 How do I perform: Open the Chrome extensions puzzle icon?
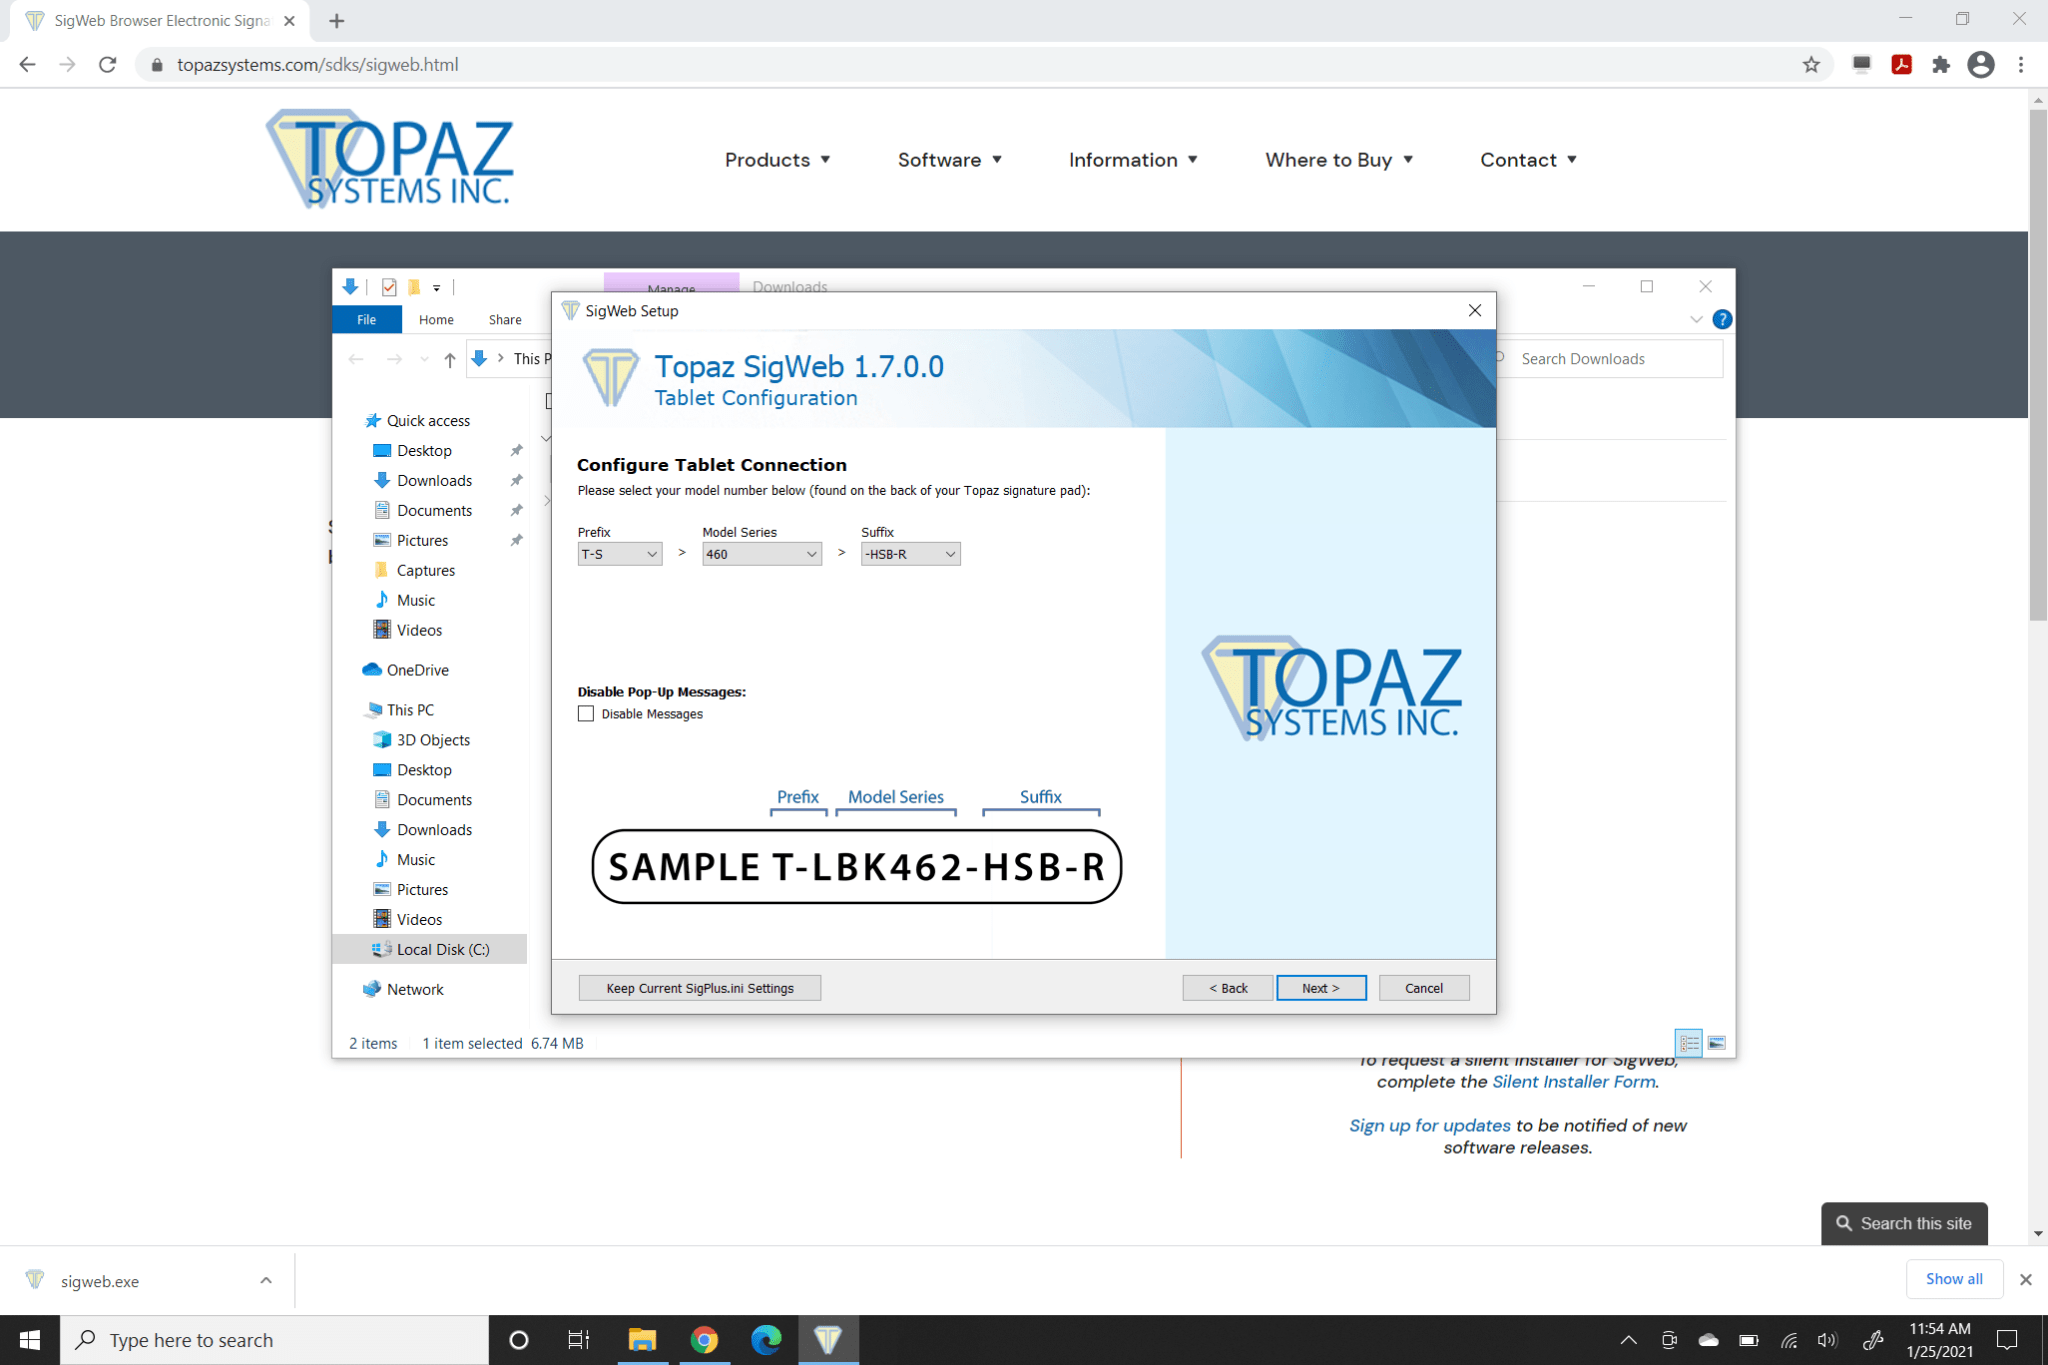pyautogui.click(x=1941, y=64)
